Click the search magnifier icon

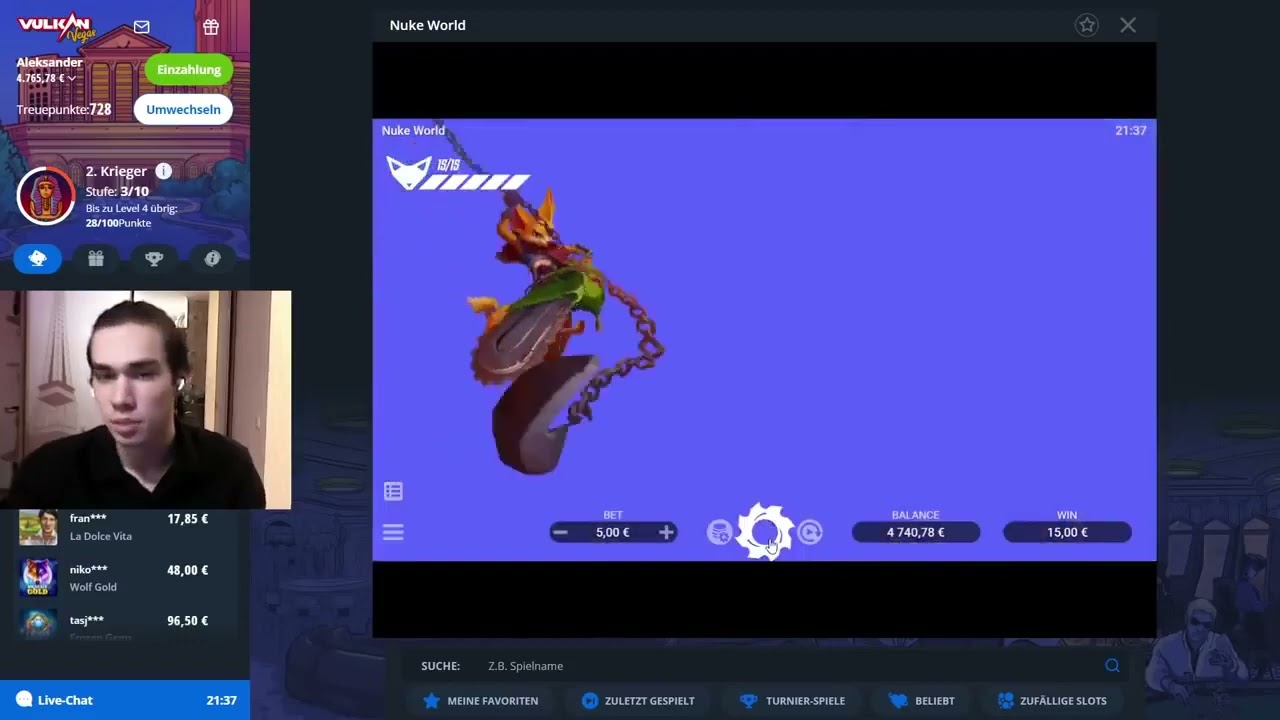click(x=1112, y=666)
